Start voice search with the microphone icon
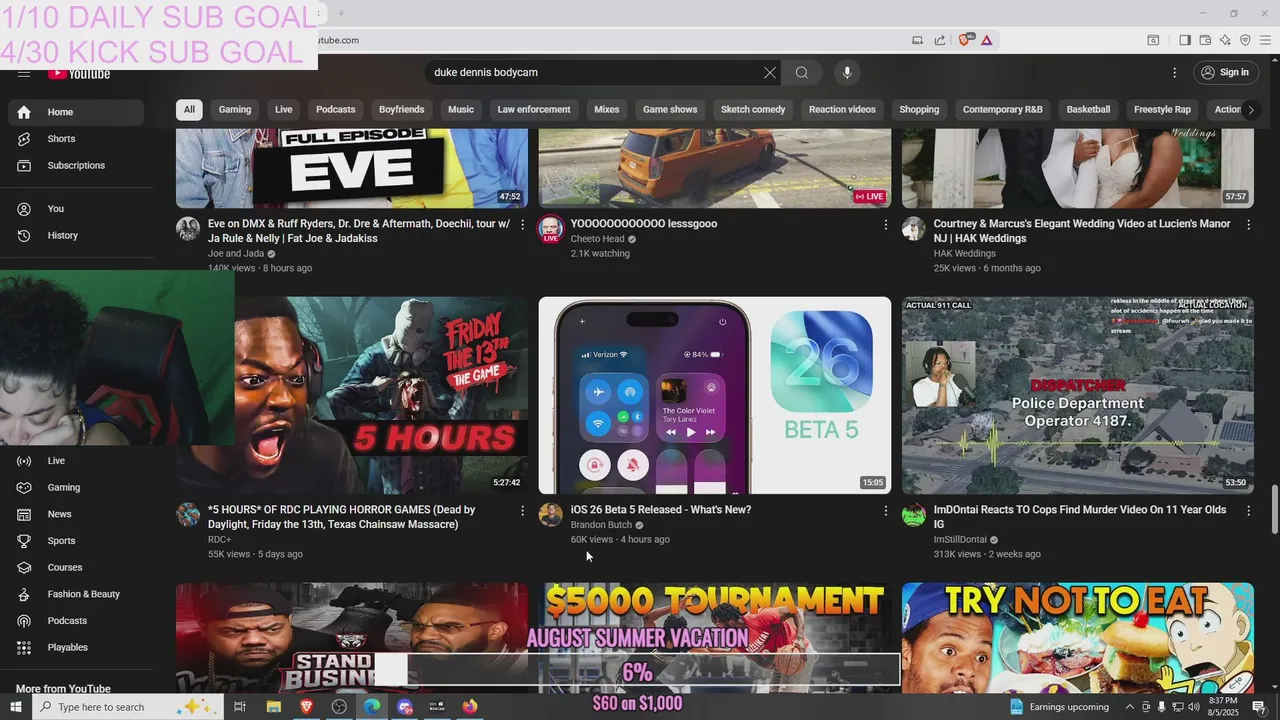Image resolution: width=1280 pixels, height=720 pixels. pos(847,73)
